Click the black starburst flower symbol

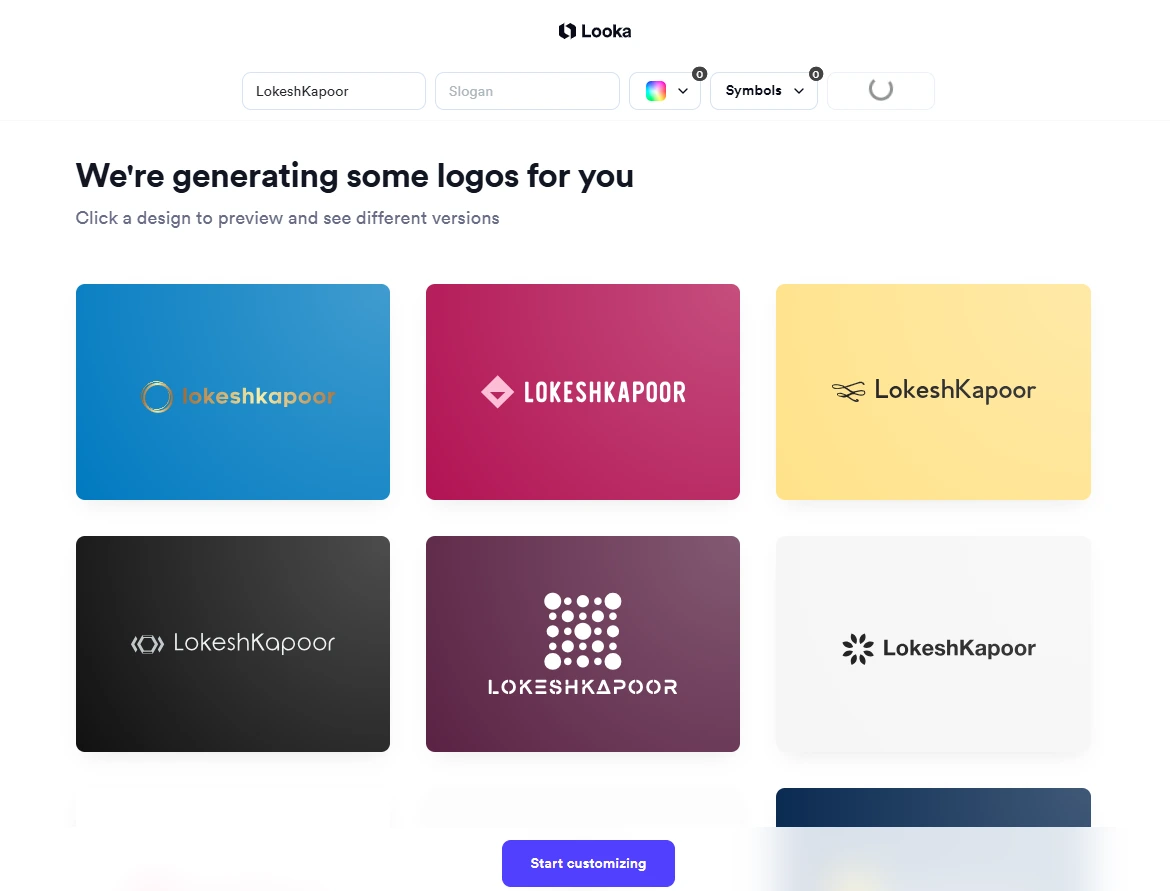858,648
